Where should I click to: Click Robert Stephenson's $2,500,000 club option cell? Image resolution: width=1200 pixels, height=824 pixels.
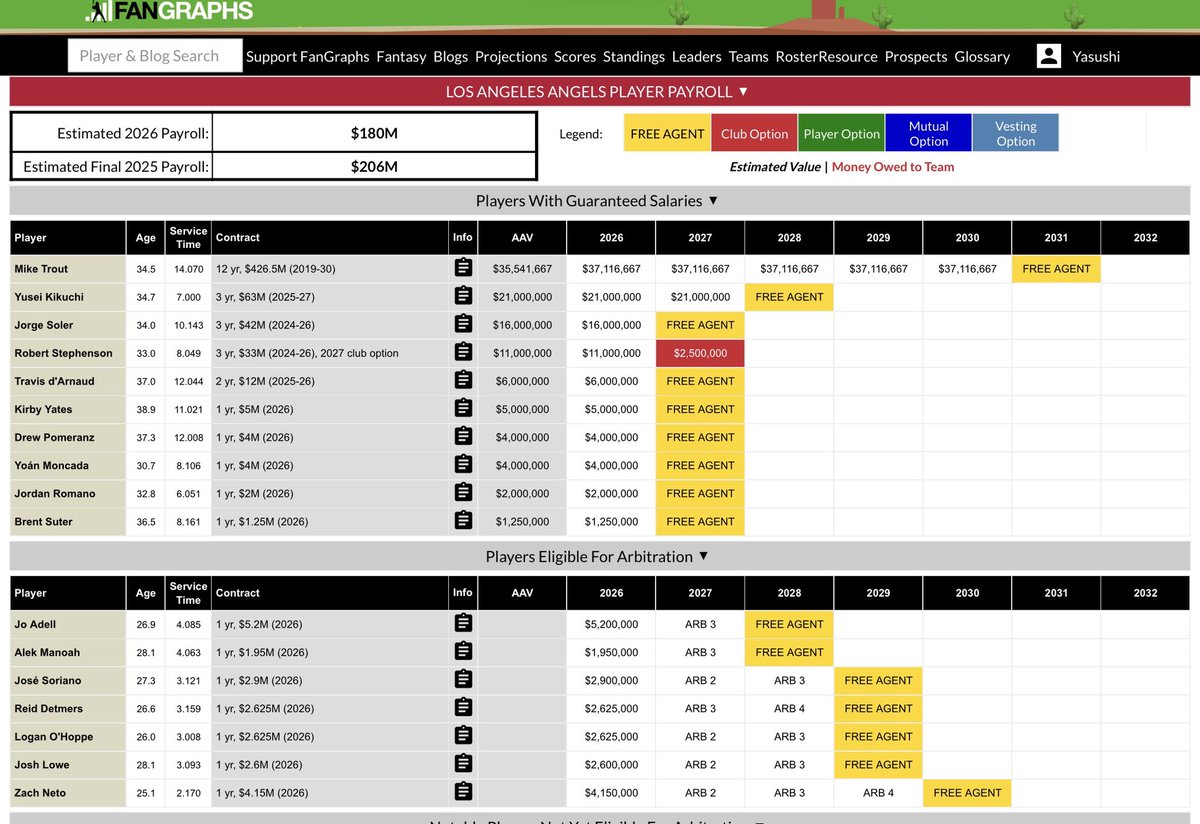coord(700,352)
